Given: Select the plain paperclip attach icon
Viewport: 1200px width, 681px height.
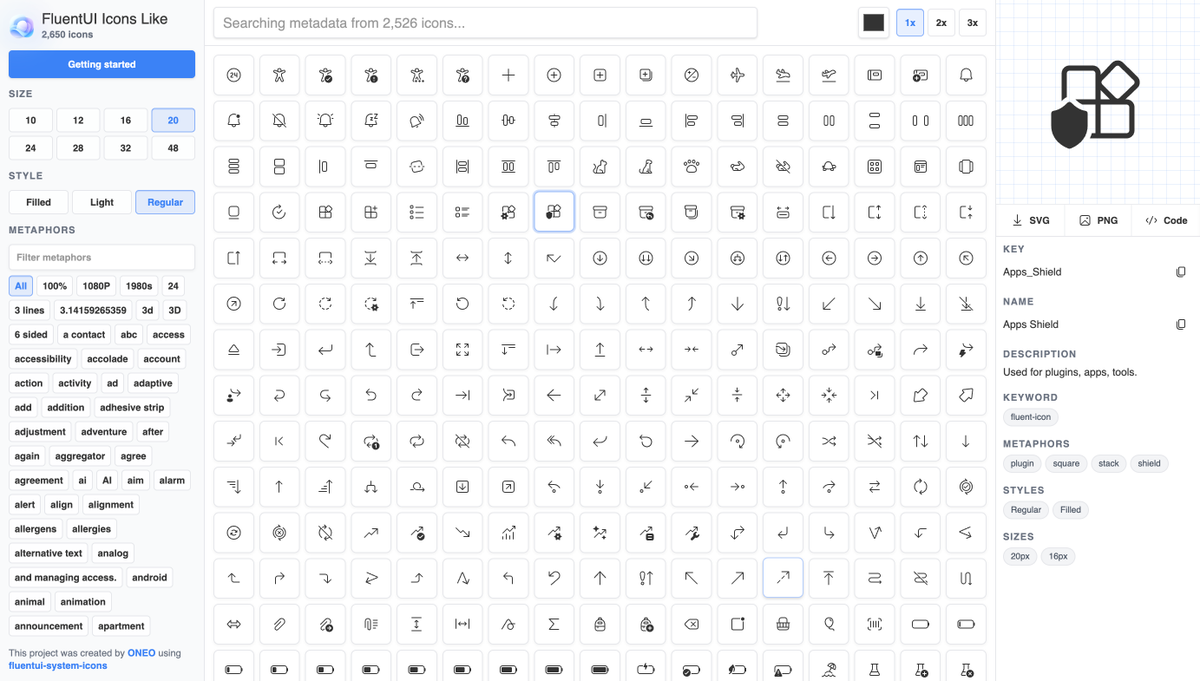Looking at the screenshot, I should 279,624.
